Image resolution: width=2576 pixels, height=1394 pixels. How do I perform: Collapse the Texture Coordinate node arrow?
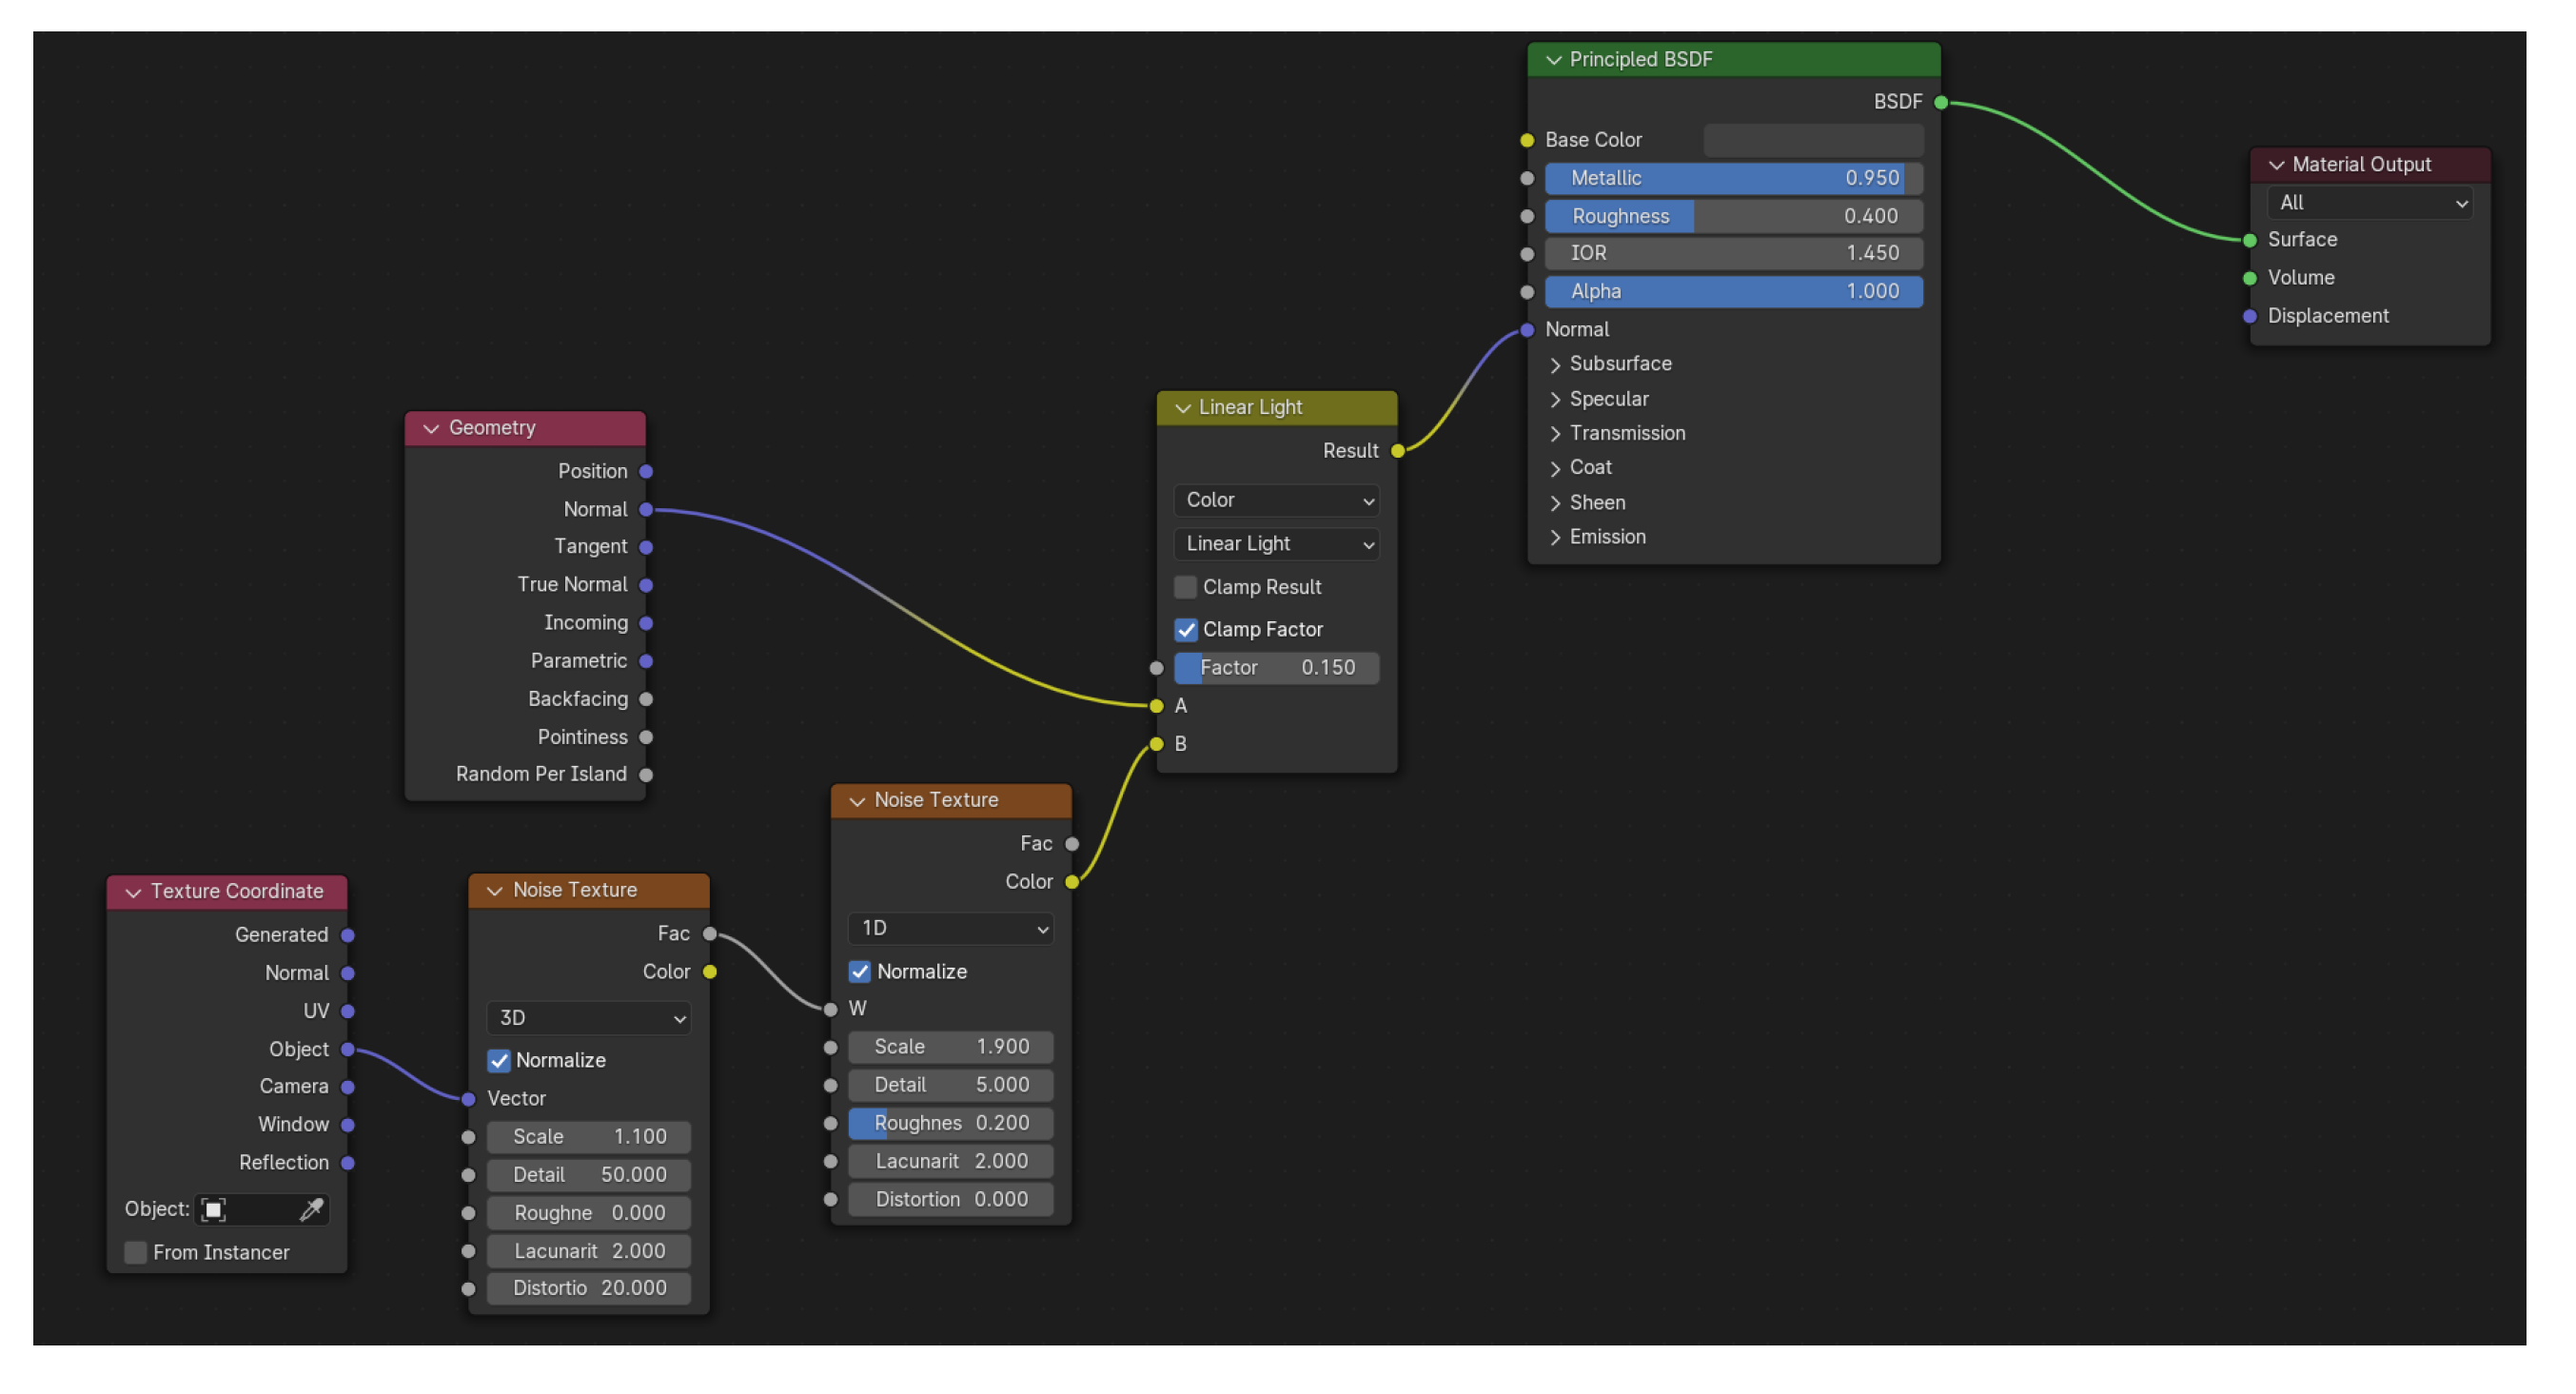[x=133, y=892]
